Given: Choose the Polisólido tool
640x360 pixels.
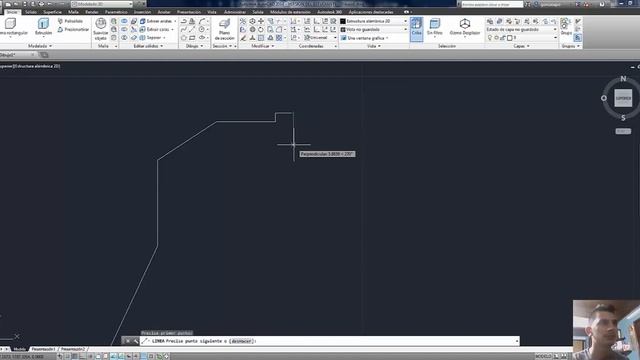Looking at the screenshot, I should 70,21.
